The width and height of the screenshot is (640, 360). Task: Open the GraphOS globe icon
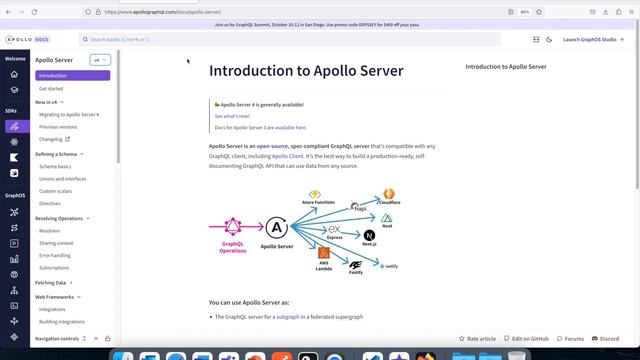tap(14, 274)
